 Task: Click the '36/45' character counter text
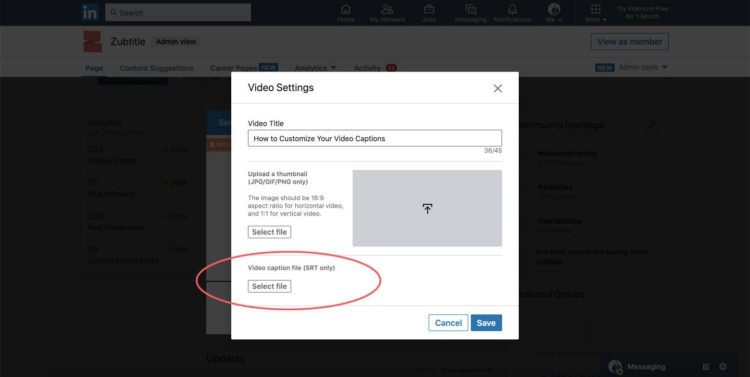(493, 151)
